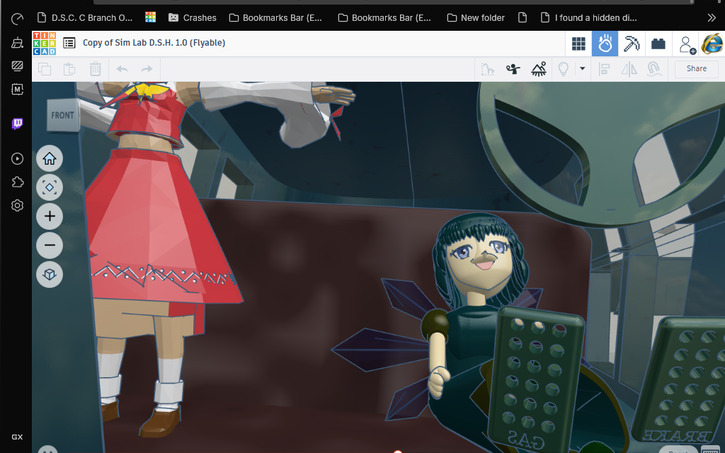The width and height of the screenshot is (725, 453).
Task: Open the Blocks pickaxe workspace
Action: (631, 43)
